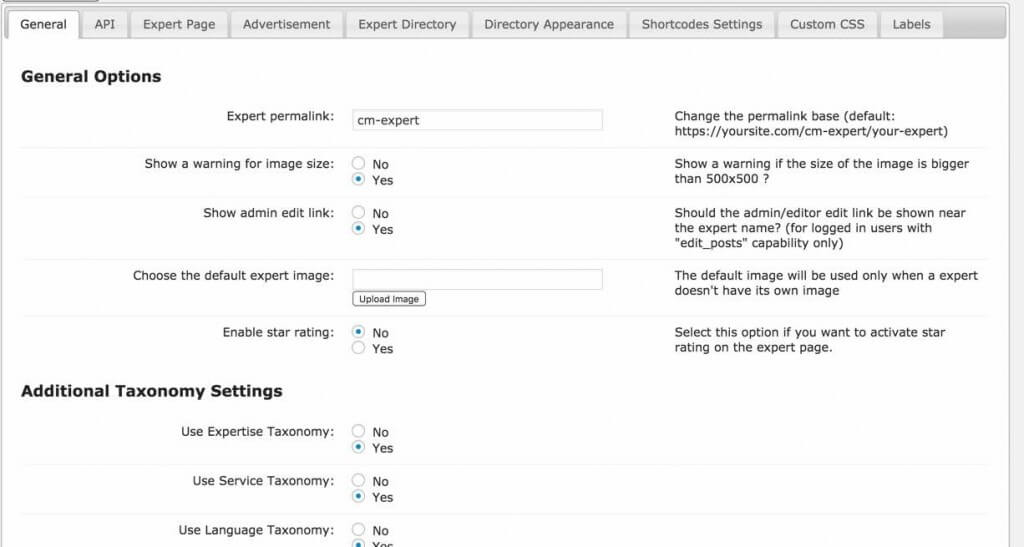Image resolution: width=1024 pixels, height=547 pixels.
Task: Open the Labels tab
Action: point(911,24)
